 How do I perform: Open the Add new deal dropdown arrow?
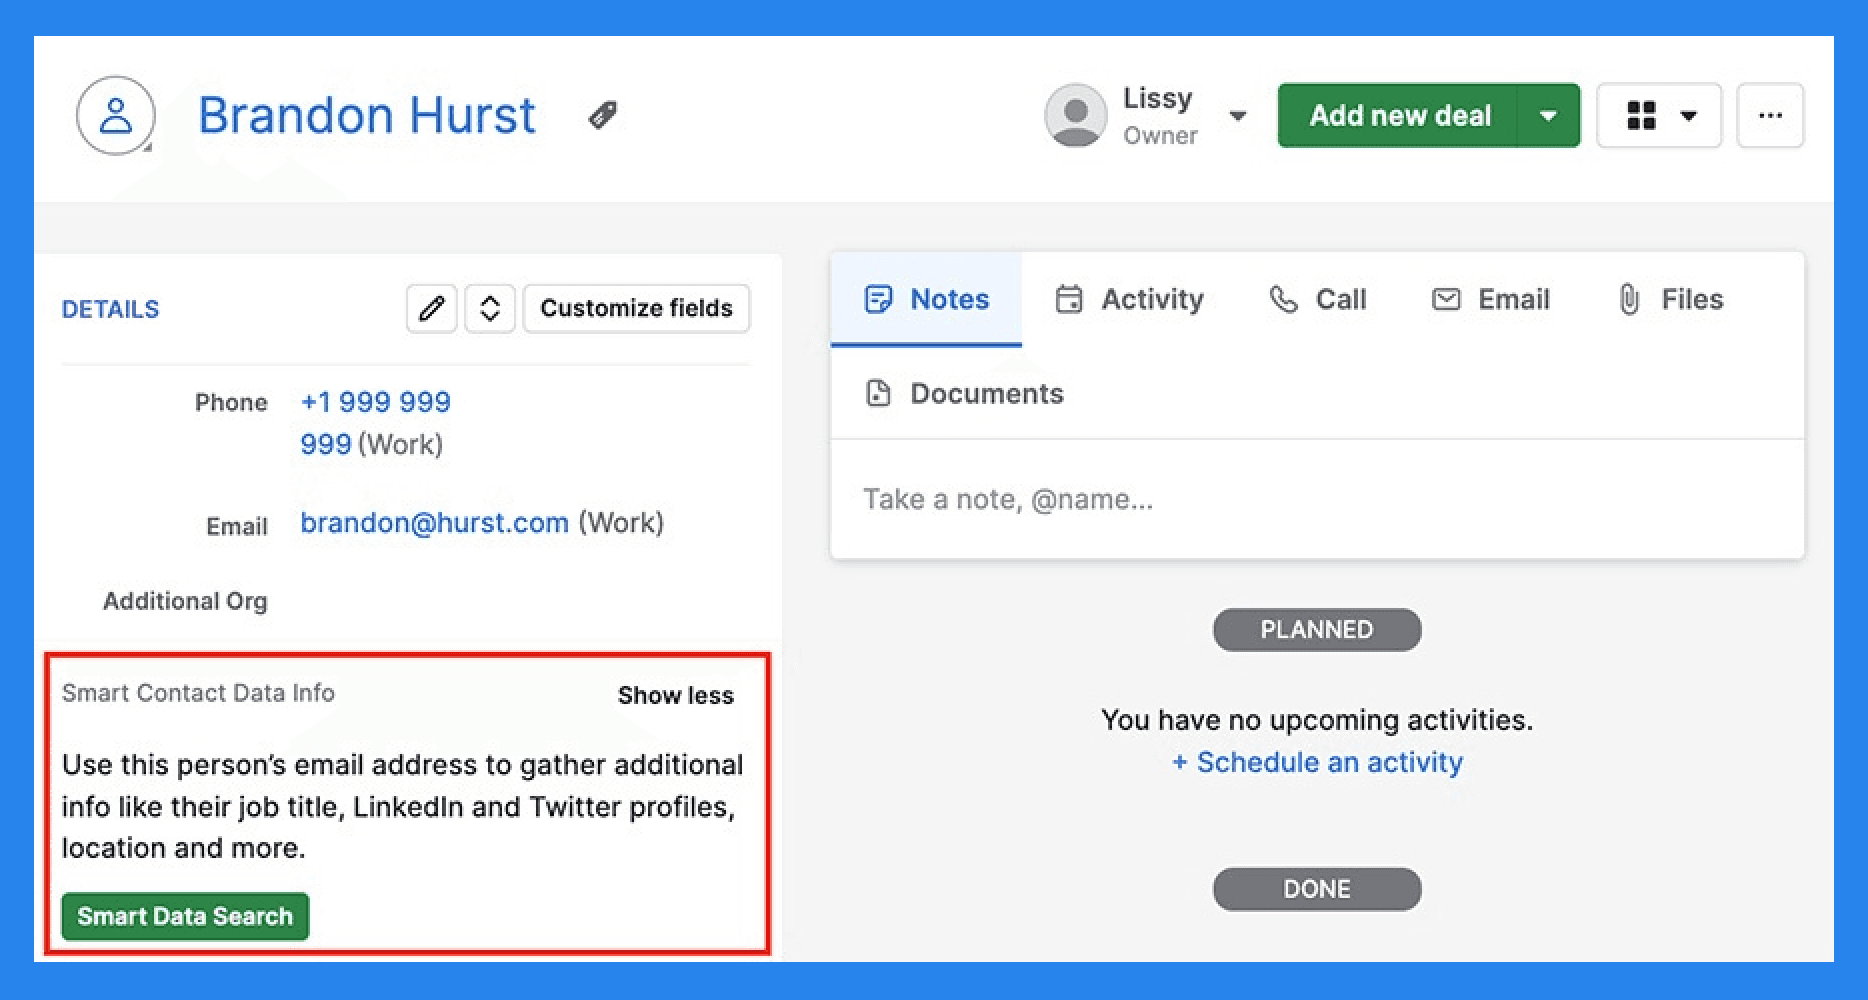[x=1549, y=115]
